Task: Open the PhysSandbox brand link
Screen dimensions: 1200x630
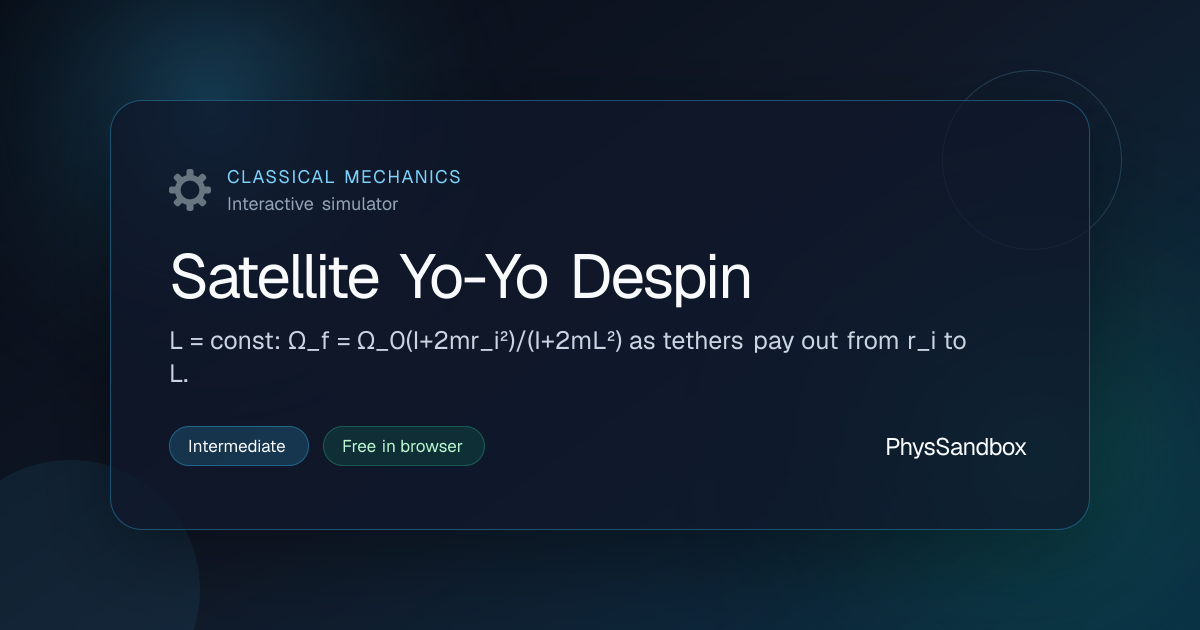Action: [956, 447]
